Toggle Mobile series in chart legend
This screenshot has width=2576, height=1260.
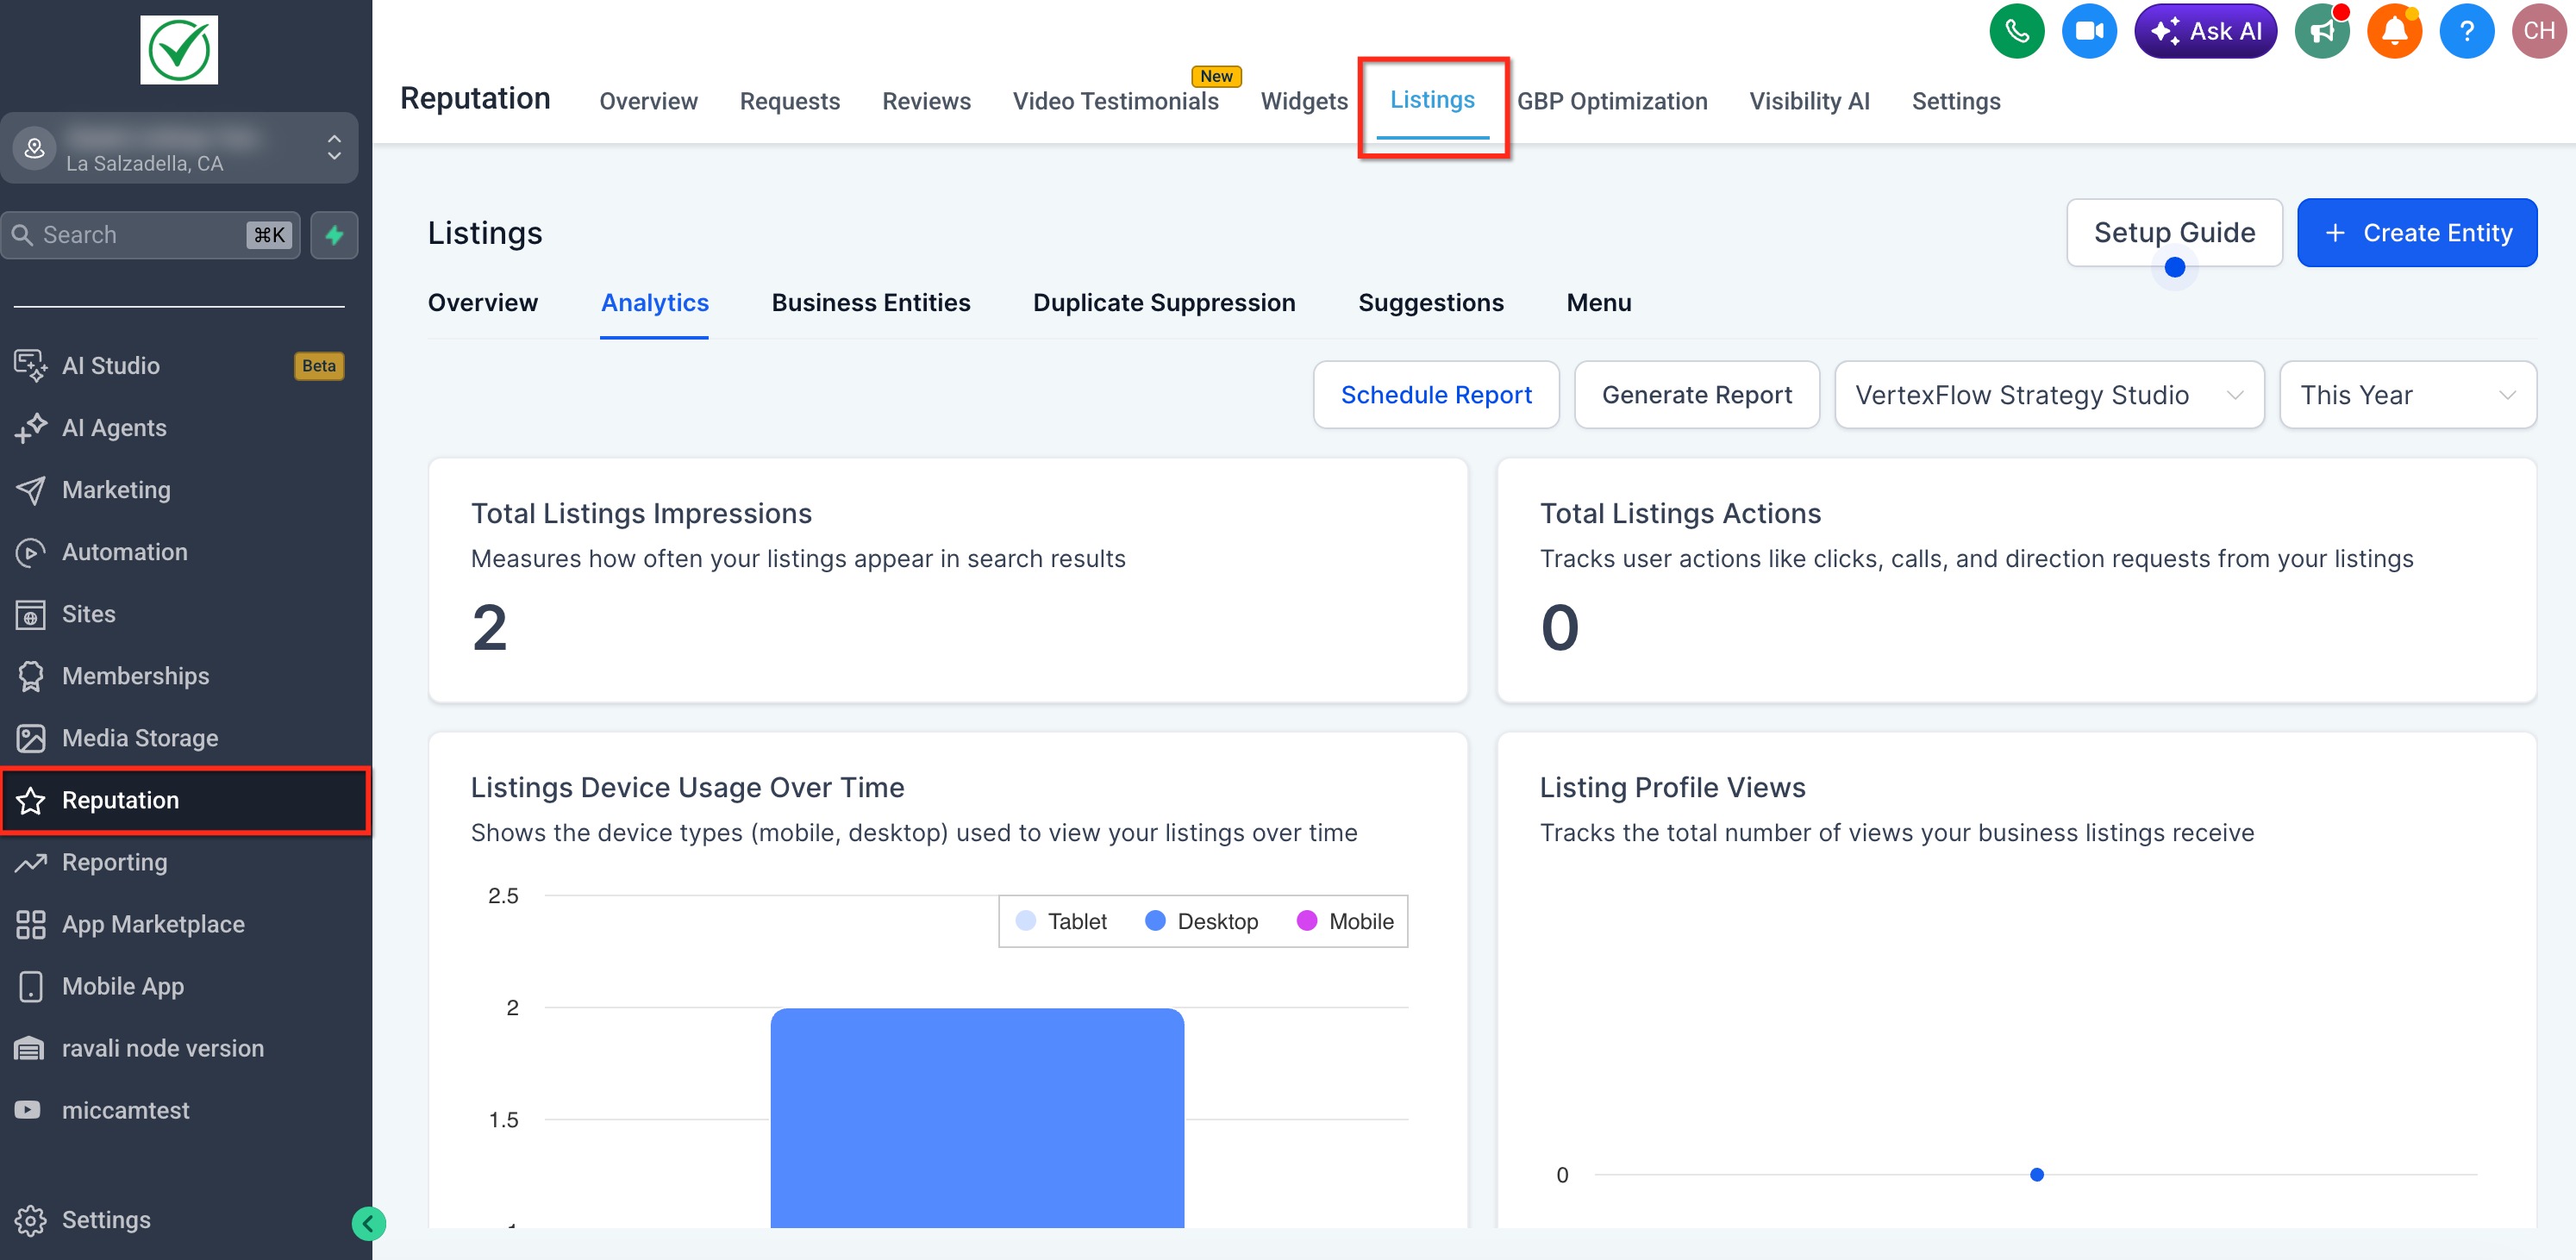pyautogui.click(x=1344, y=921)
